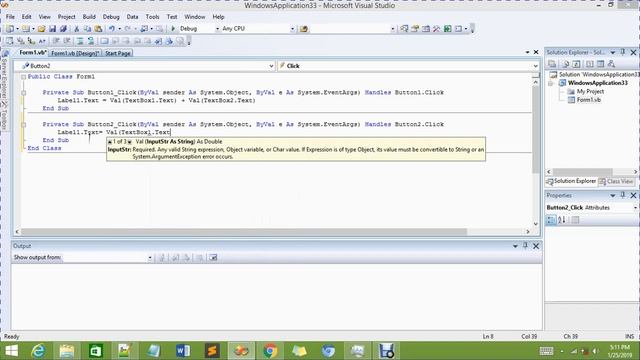Open Microsoft Word from the taskbar
Screen dimensions: 640x360
coord(183,351)
